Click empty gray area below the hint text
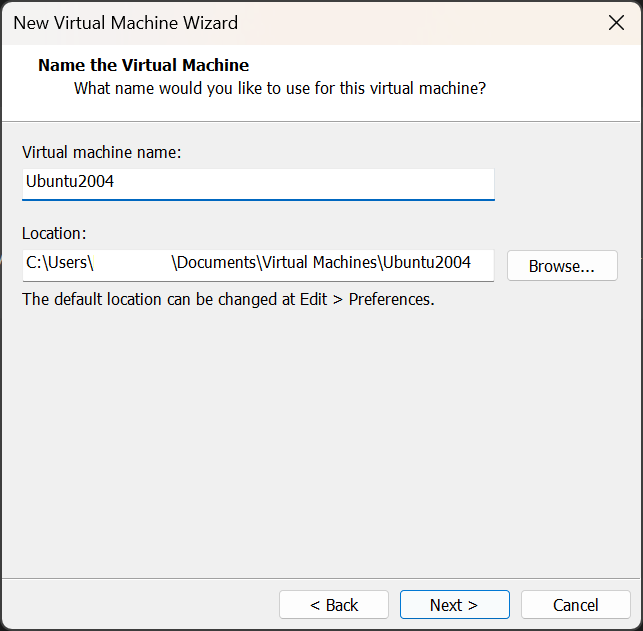643x631 pixels. [x=320, y=440]
